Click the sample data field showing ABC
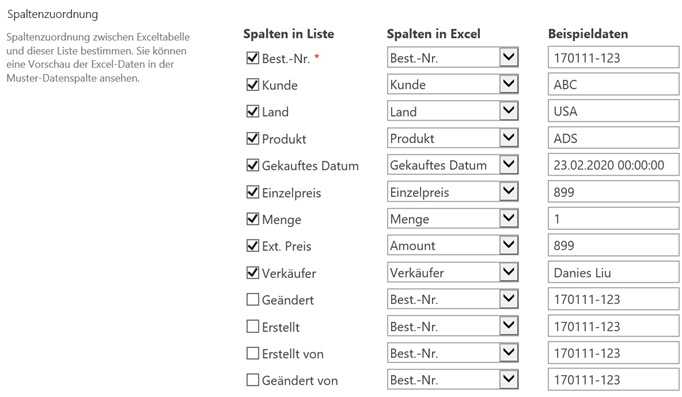The height and width of the screenshot is (397, 682). pos(613,84)
